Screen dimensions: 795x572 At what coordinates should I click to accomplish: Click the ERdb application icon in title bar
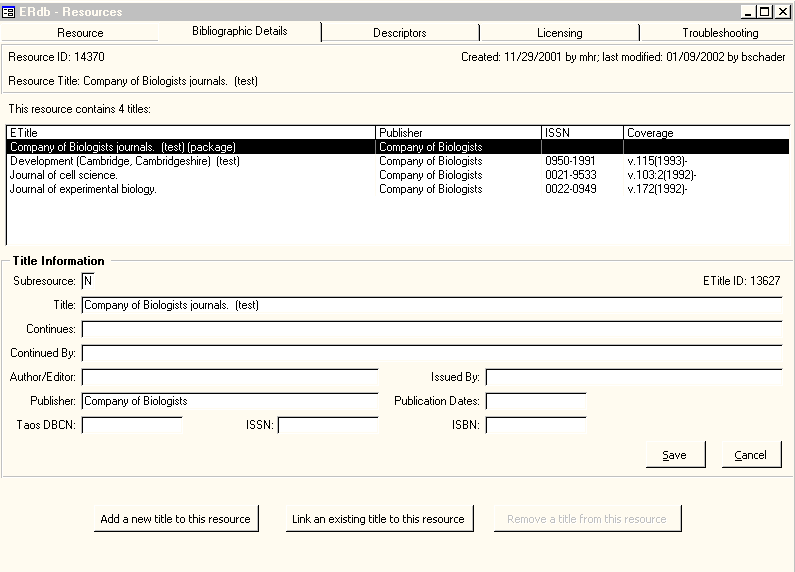10,12
